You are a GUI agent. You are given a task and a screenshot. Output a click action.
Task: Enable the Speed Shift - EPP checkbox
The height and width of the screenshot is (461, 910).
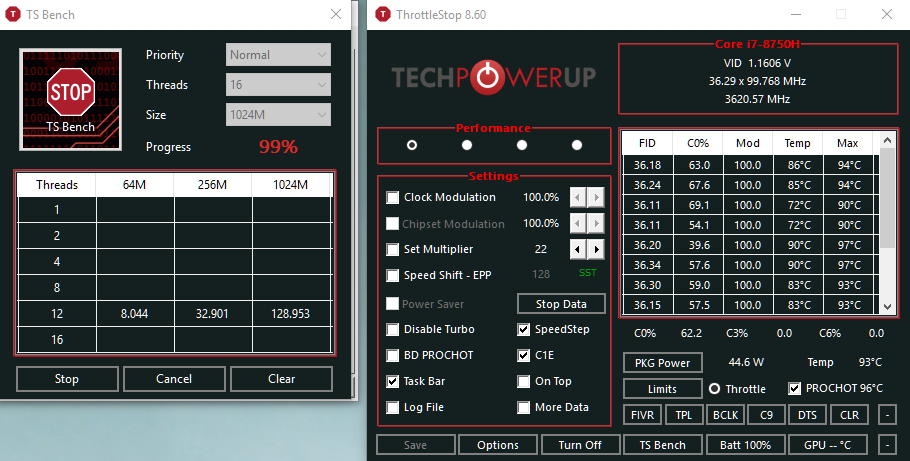point(393,275)
